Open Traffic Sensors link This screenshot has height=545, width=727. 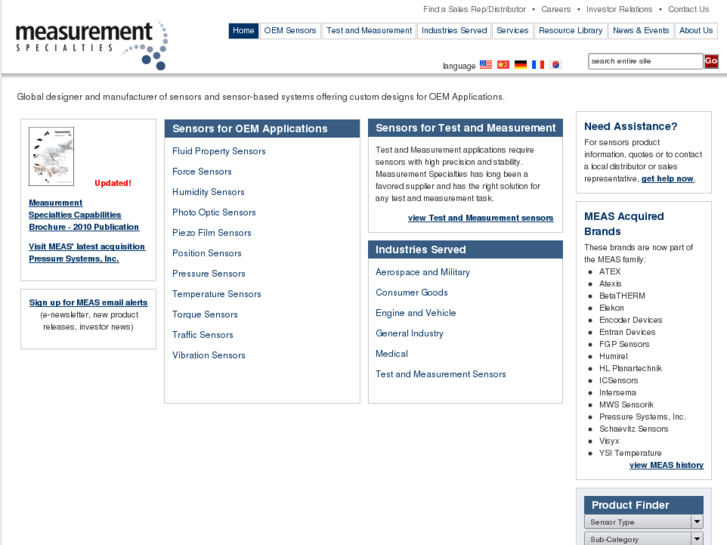tap(203, 335)
